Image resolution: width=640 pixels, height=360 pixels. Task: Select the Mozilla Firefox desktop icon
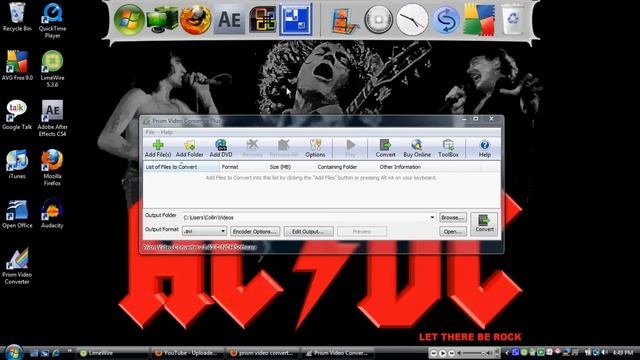52,167
